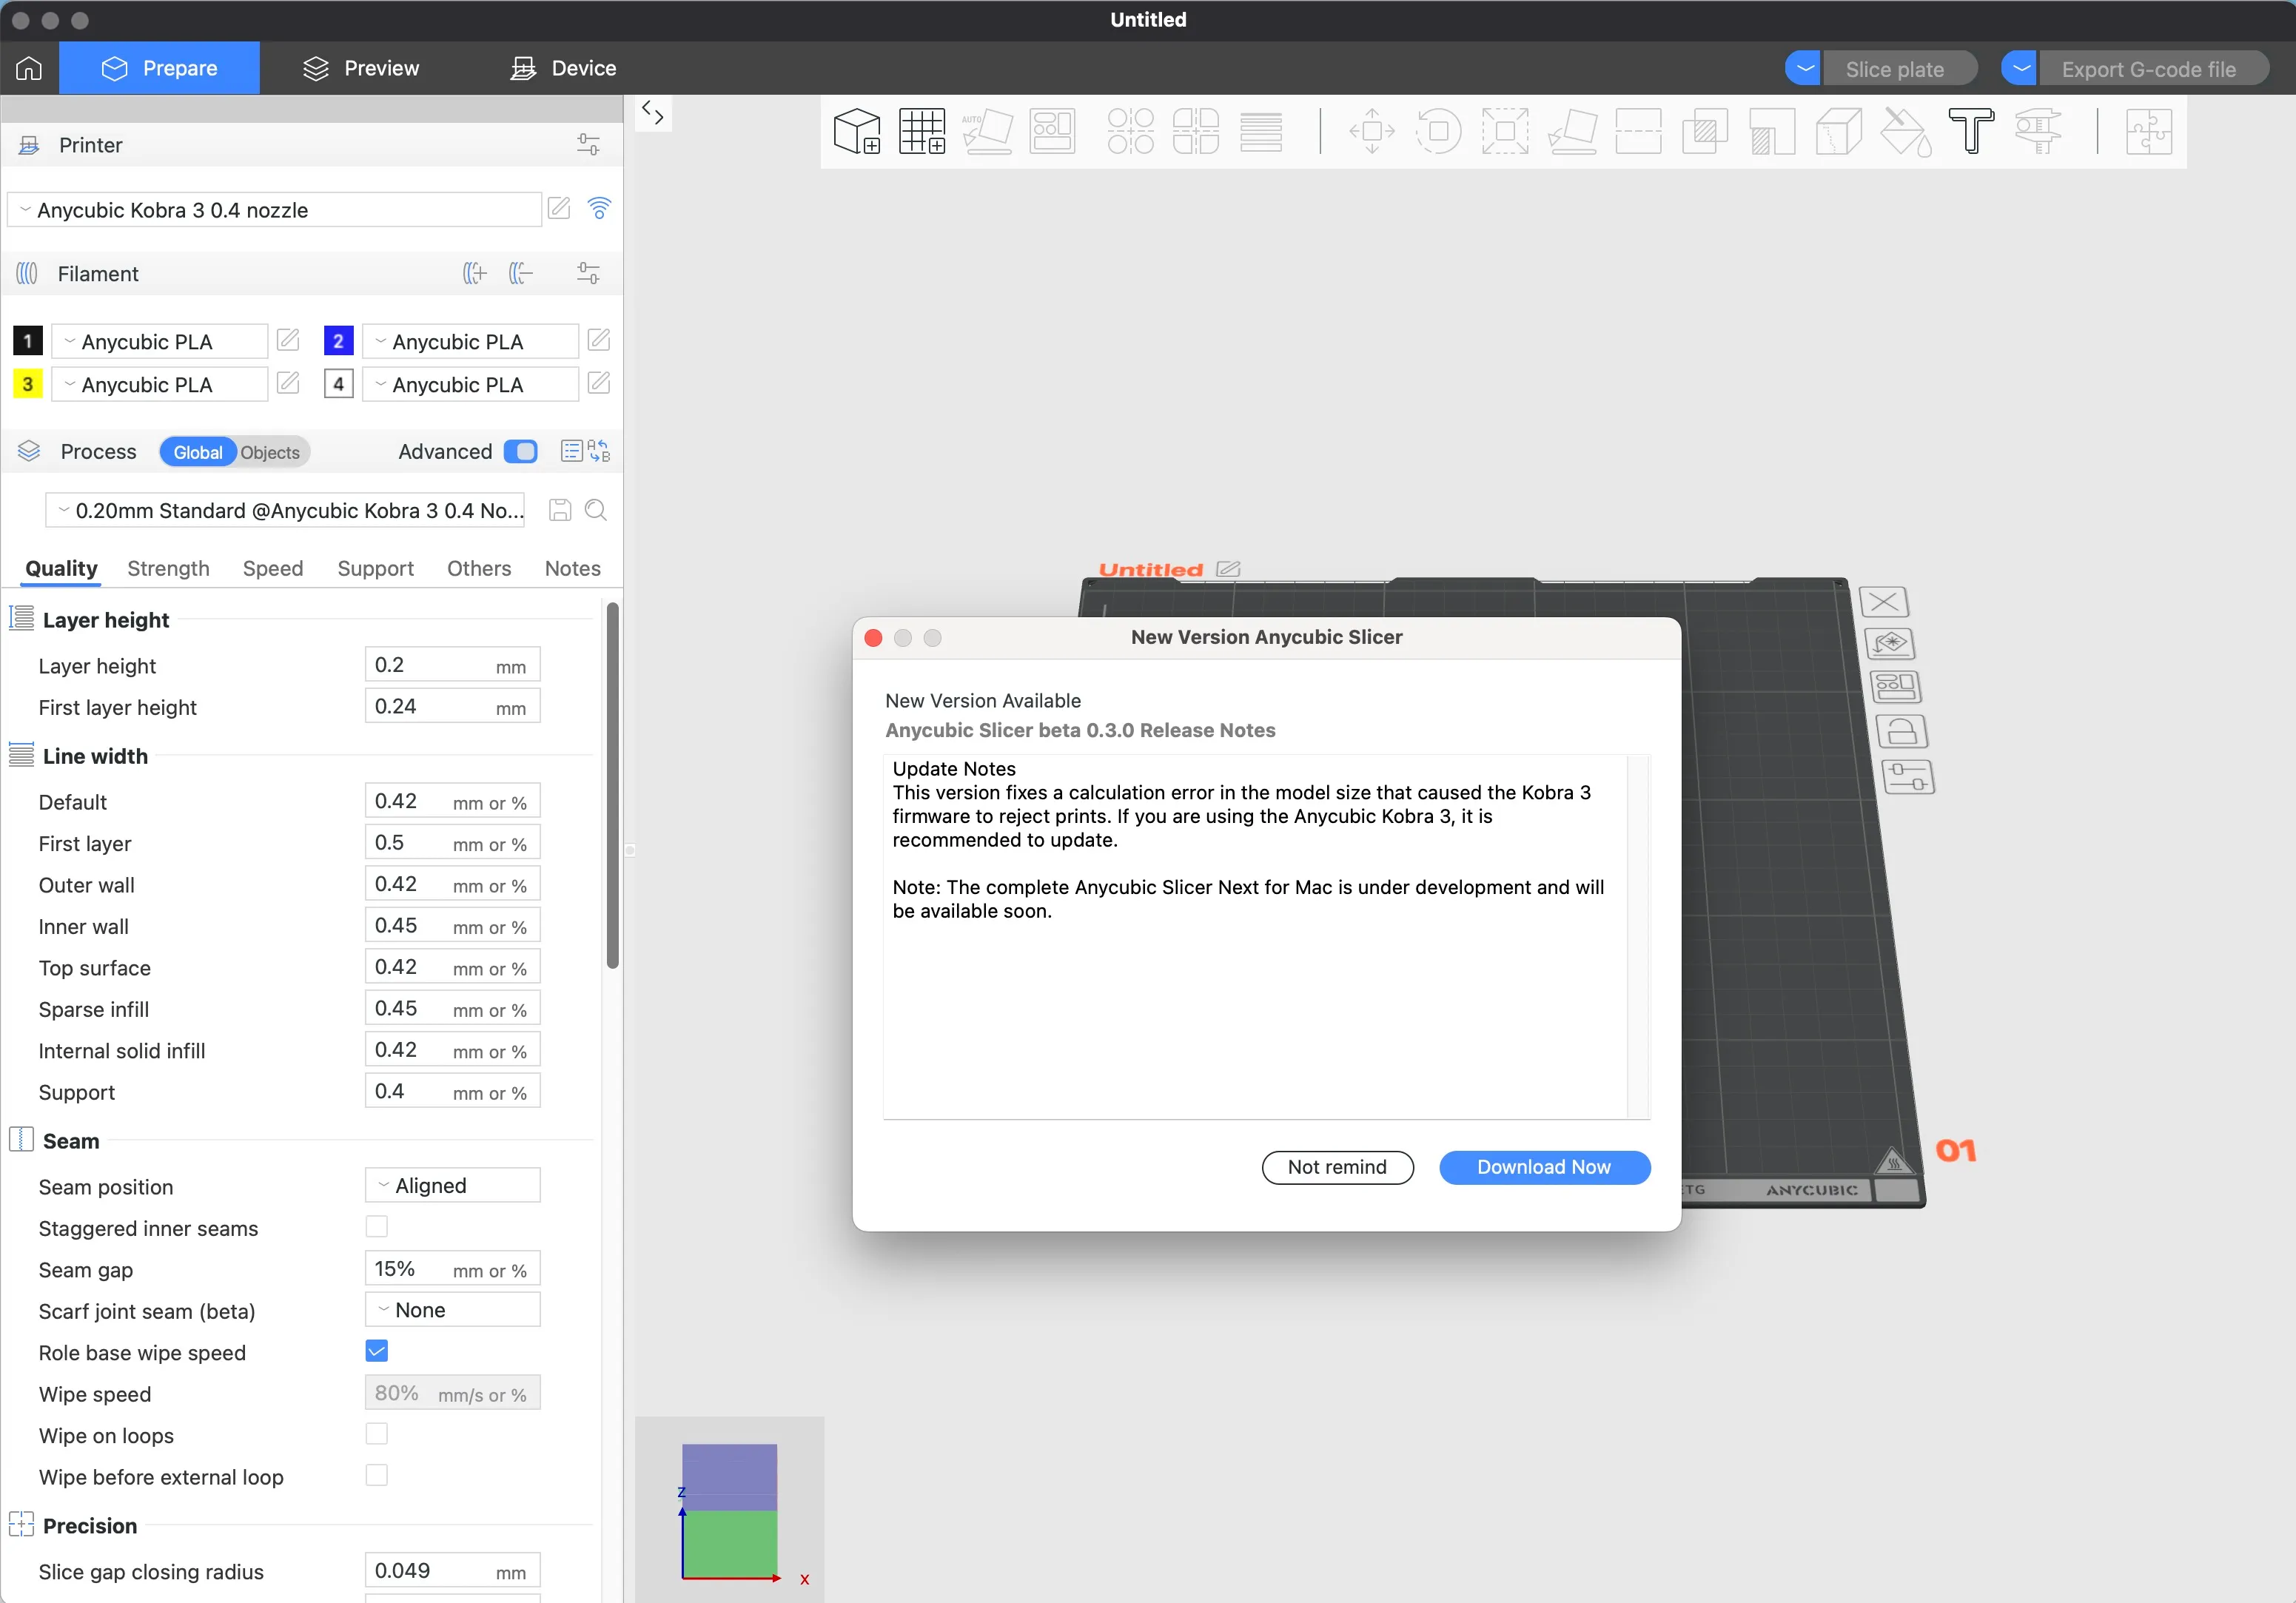Open printer settings sliders icon
Screen dimensions: 2296x1603
point(588,145)
